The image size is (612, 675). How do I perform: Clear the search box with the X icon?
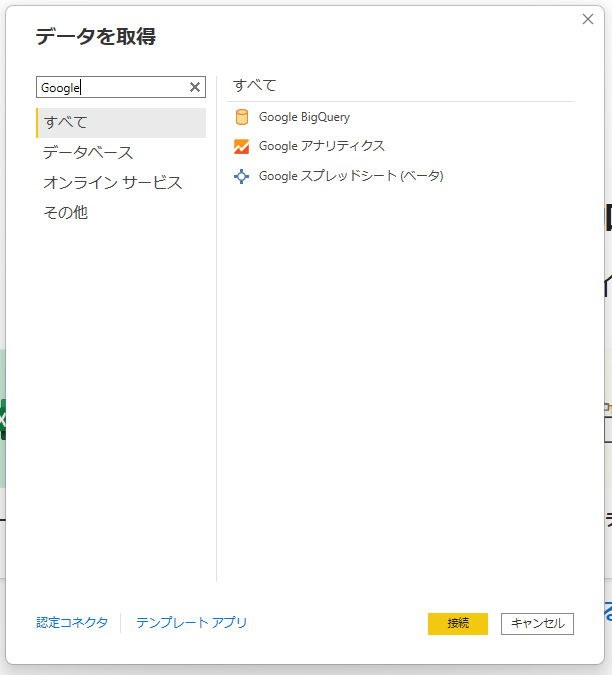[x=195, y=87]
